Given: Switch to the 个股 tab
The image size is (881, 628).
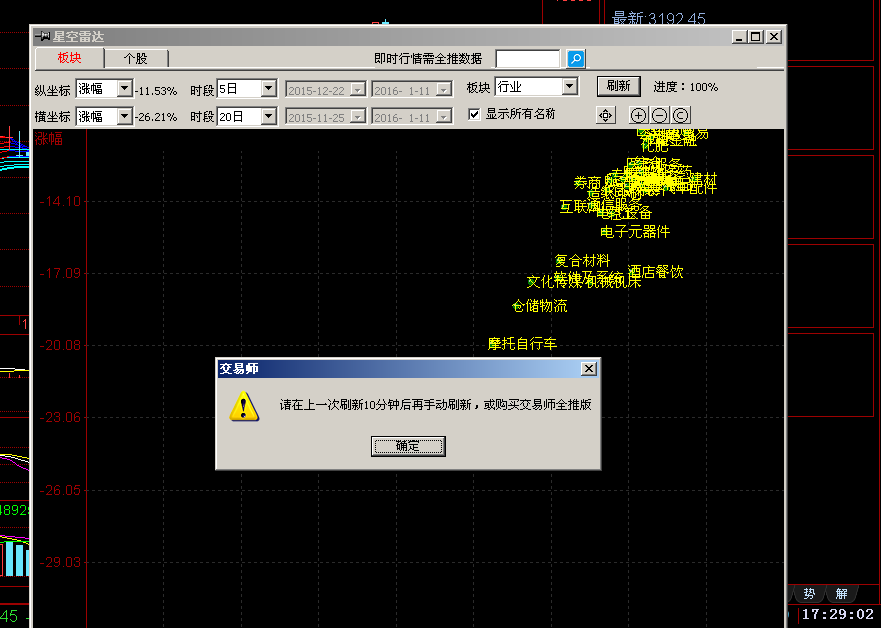Looking at the screenshot, I should (137, 58).
